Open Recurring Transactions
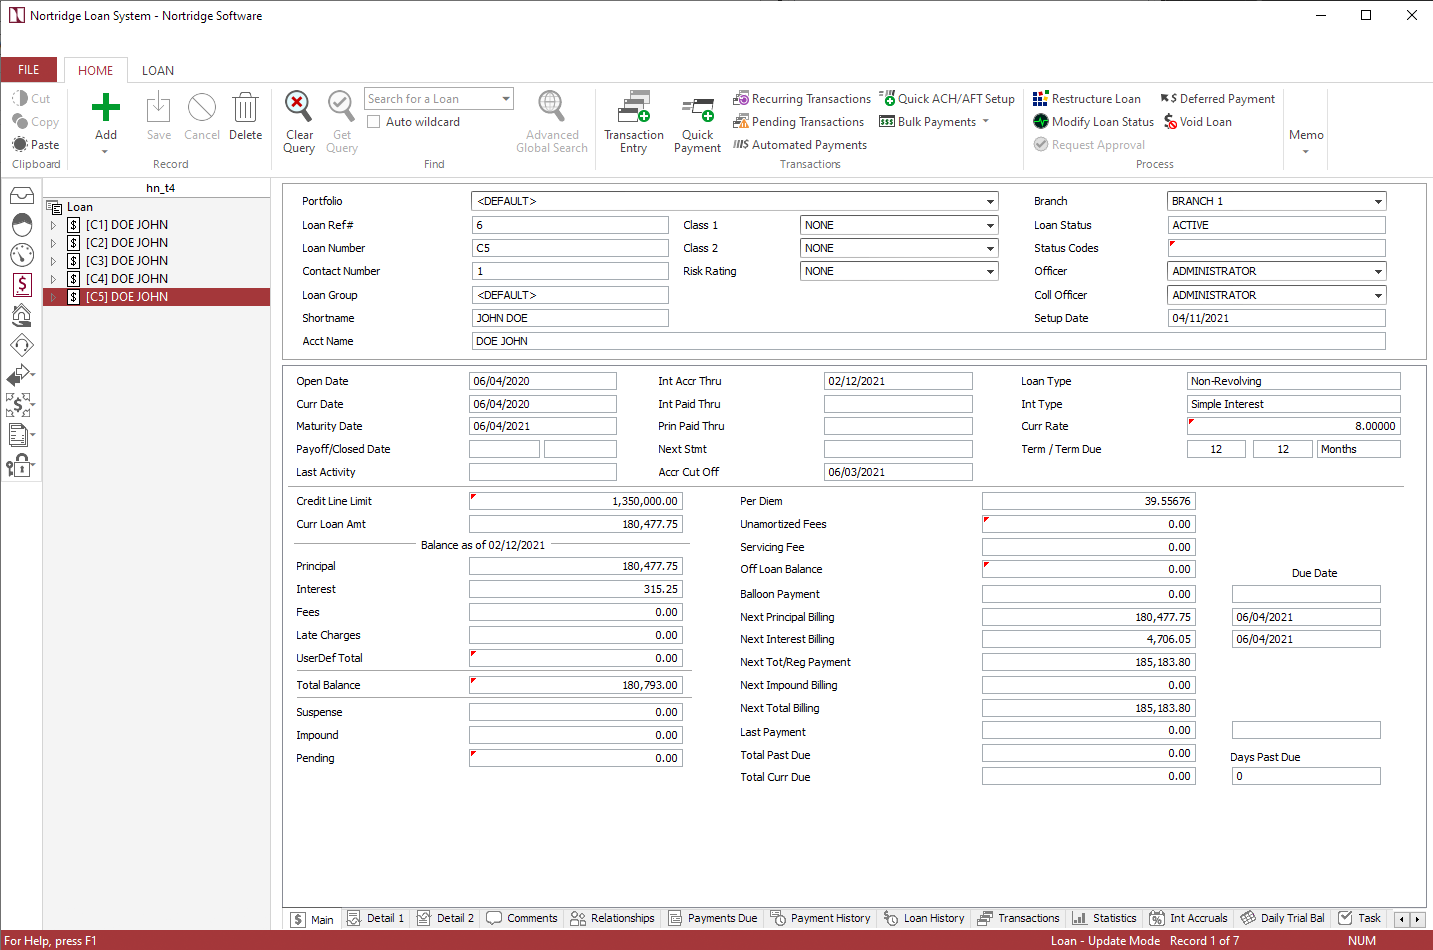 click(x=802, y=99)
